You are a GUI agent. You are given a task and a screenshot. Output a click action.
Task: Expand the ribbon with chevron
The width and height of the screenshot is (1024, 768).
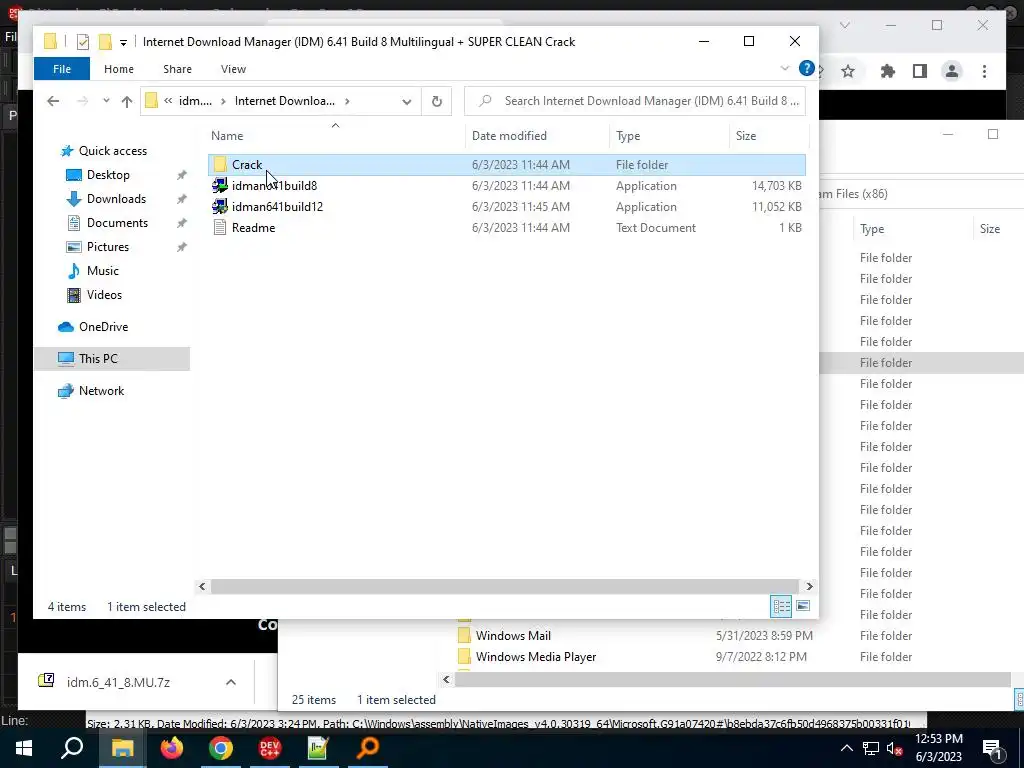[785, 69]
